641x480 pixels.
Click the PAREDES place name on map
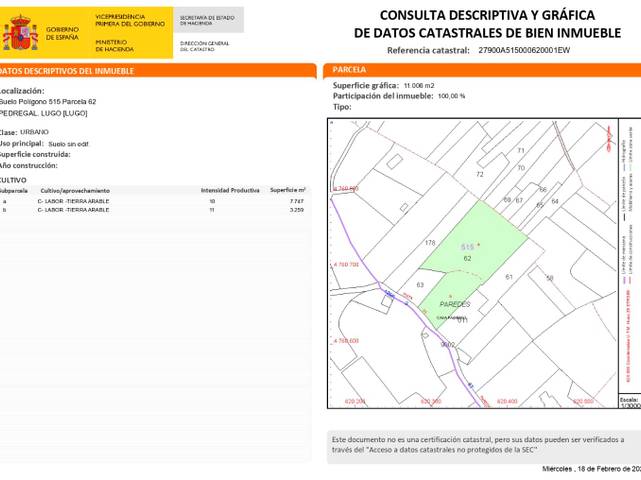point(455,304)
